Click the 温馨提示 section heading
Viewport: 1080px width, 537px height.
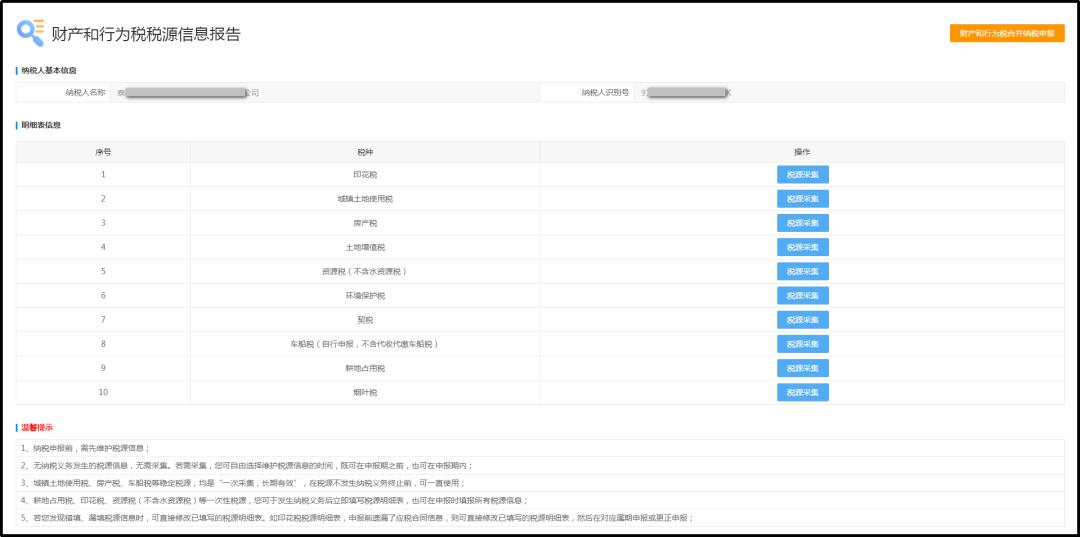tap(37, 428)
